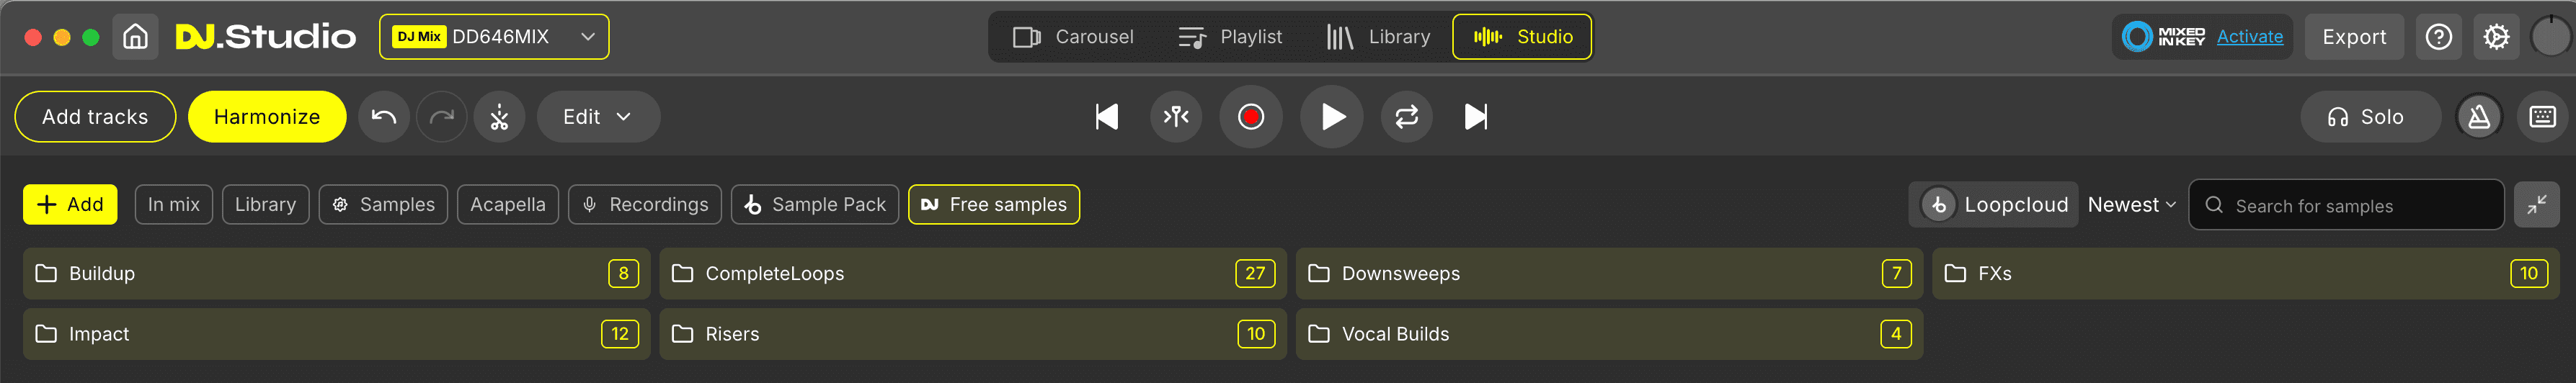Screen dimensions: 2576x383
Task: Toggle loop playback
Action: coord(1406,117)
